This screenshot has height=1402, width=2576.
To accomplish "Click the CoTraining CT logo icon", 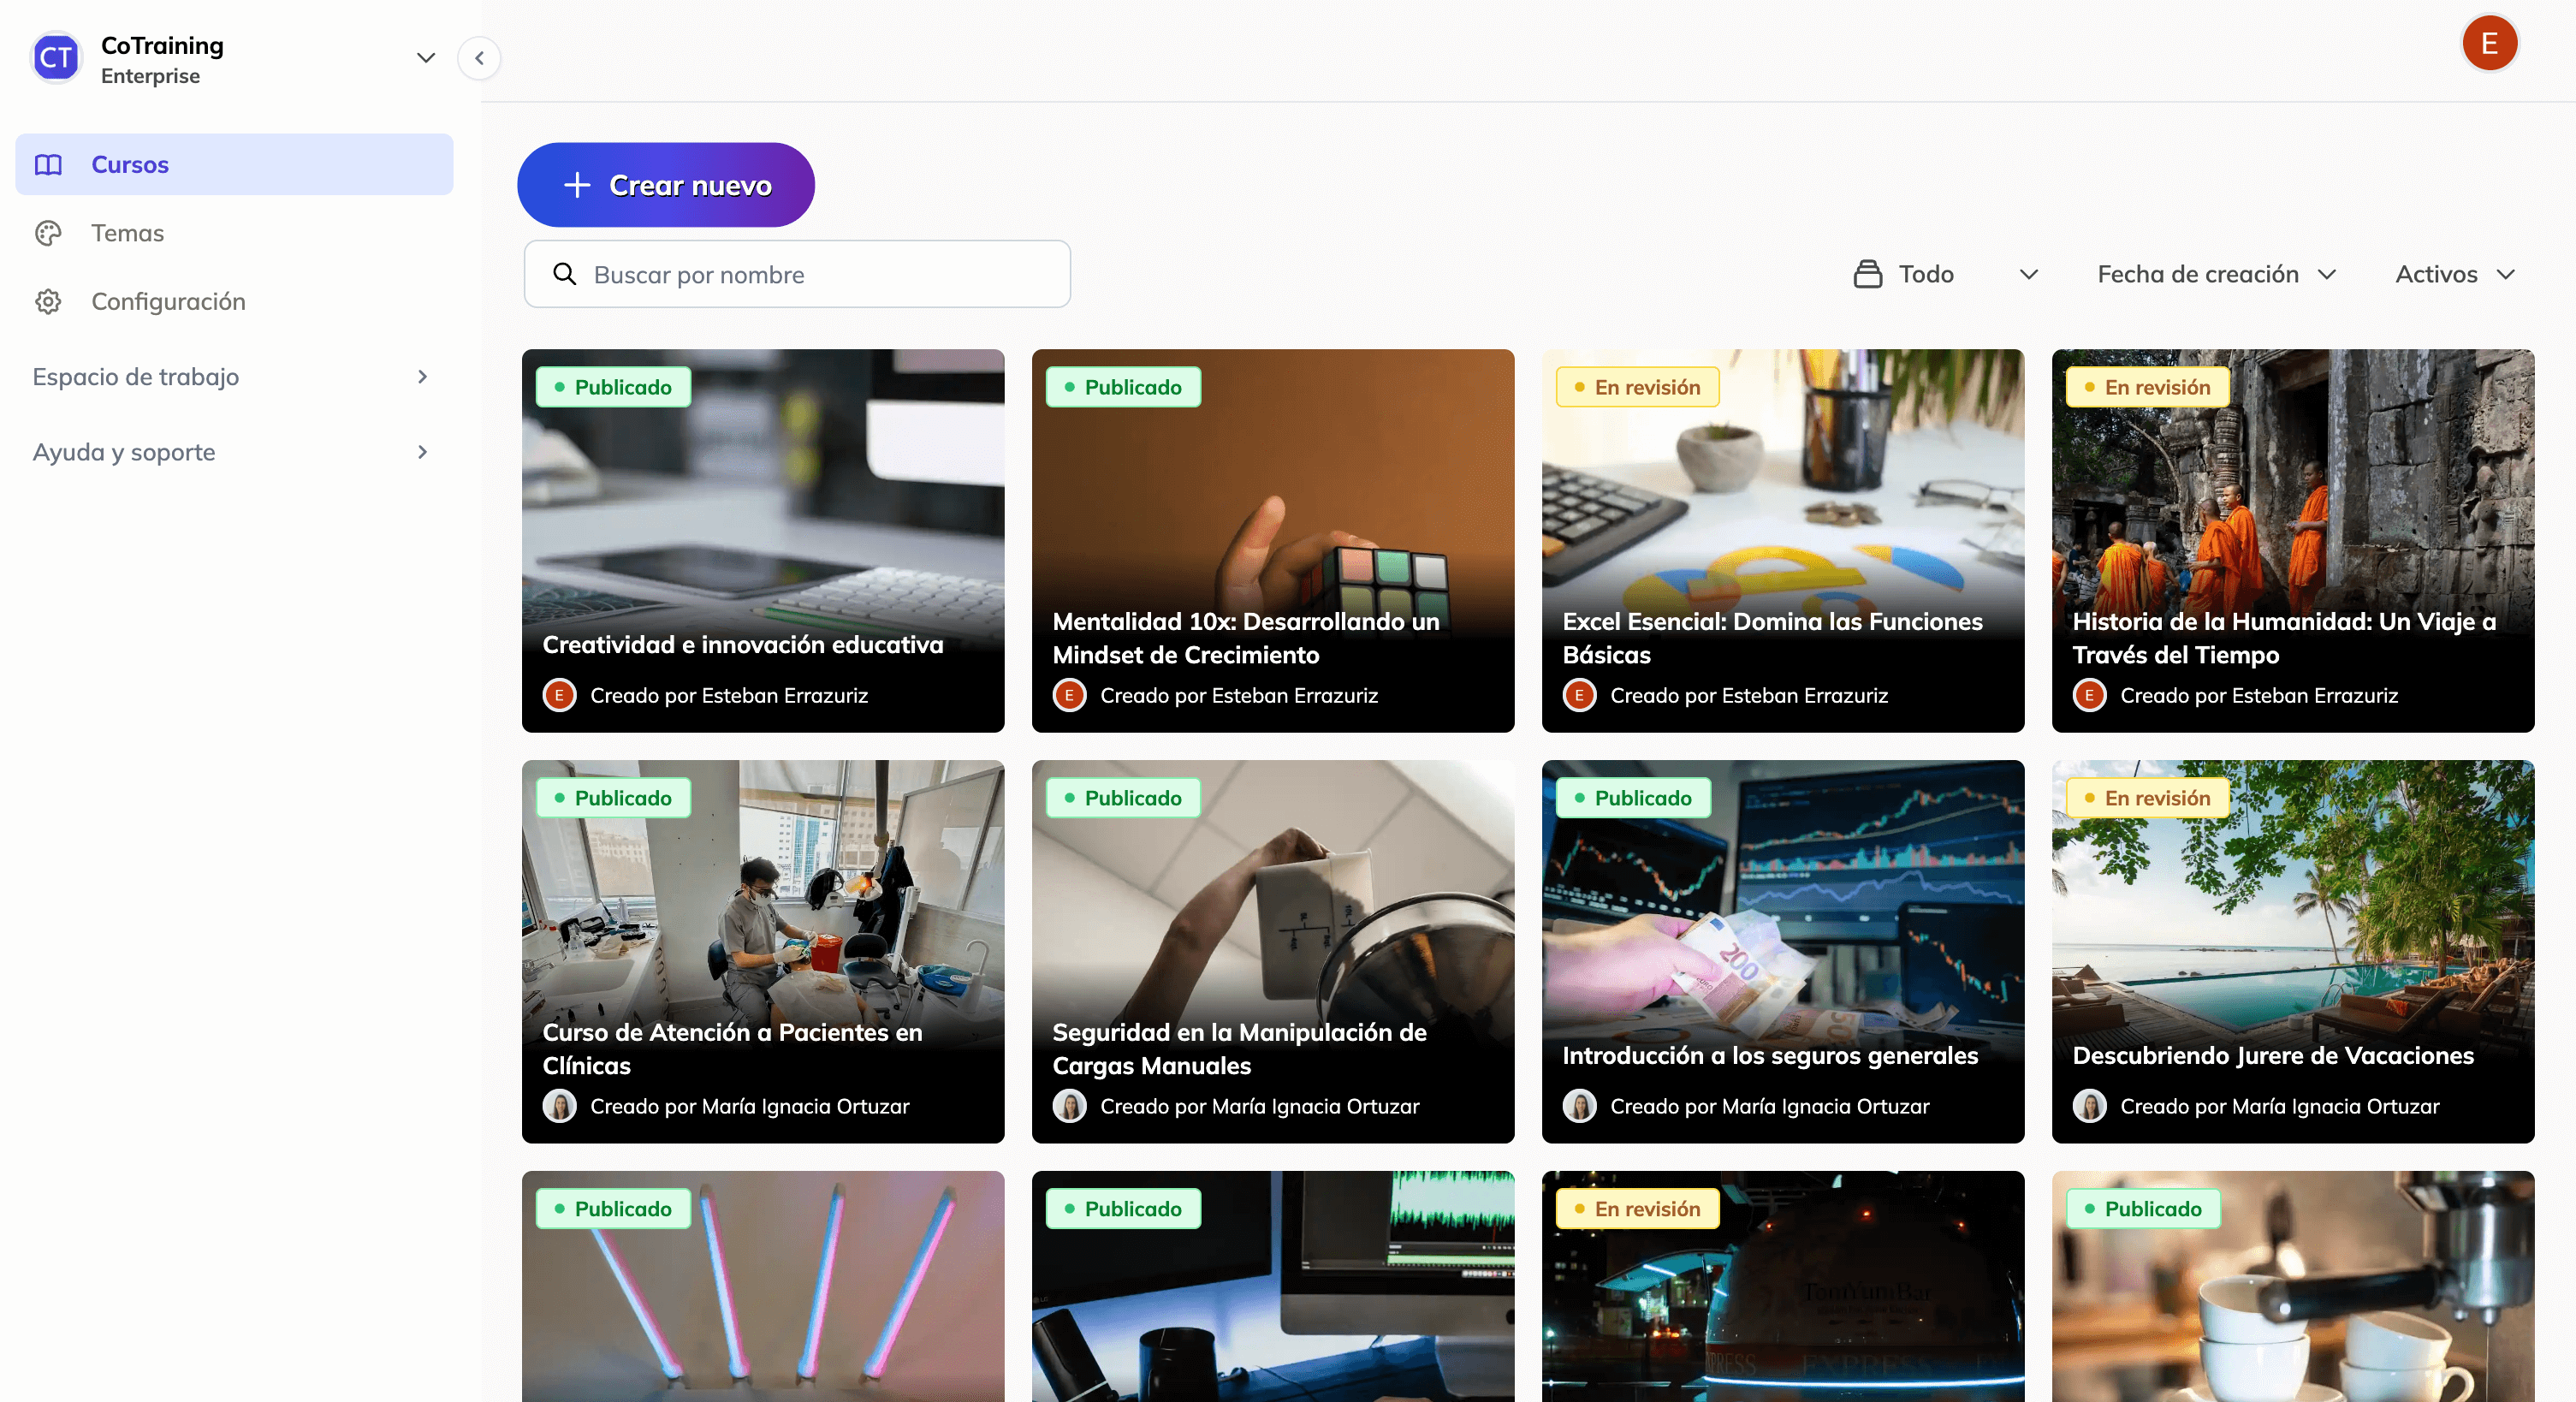I will pos(56,58).
